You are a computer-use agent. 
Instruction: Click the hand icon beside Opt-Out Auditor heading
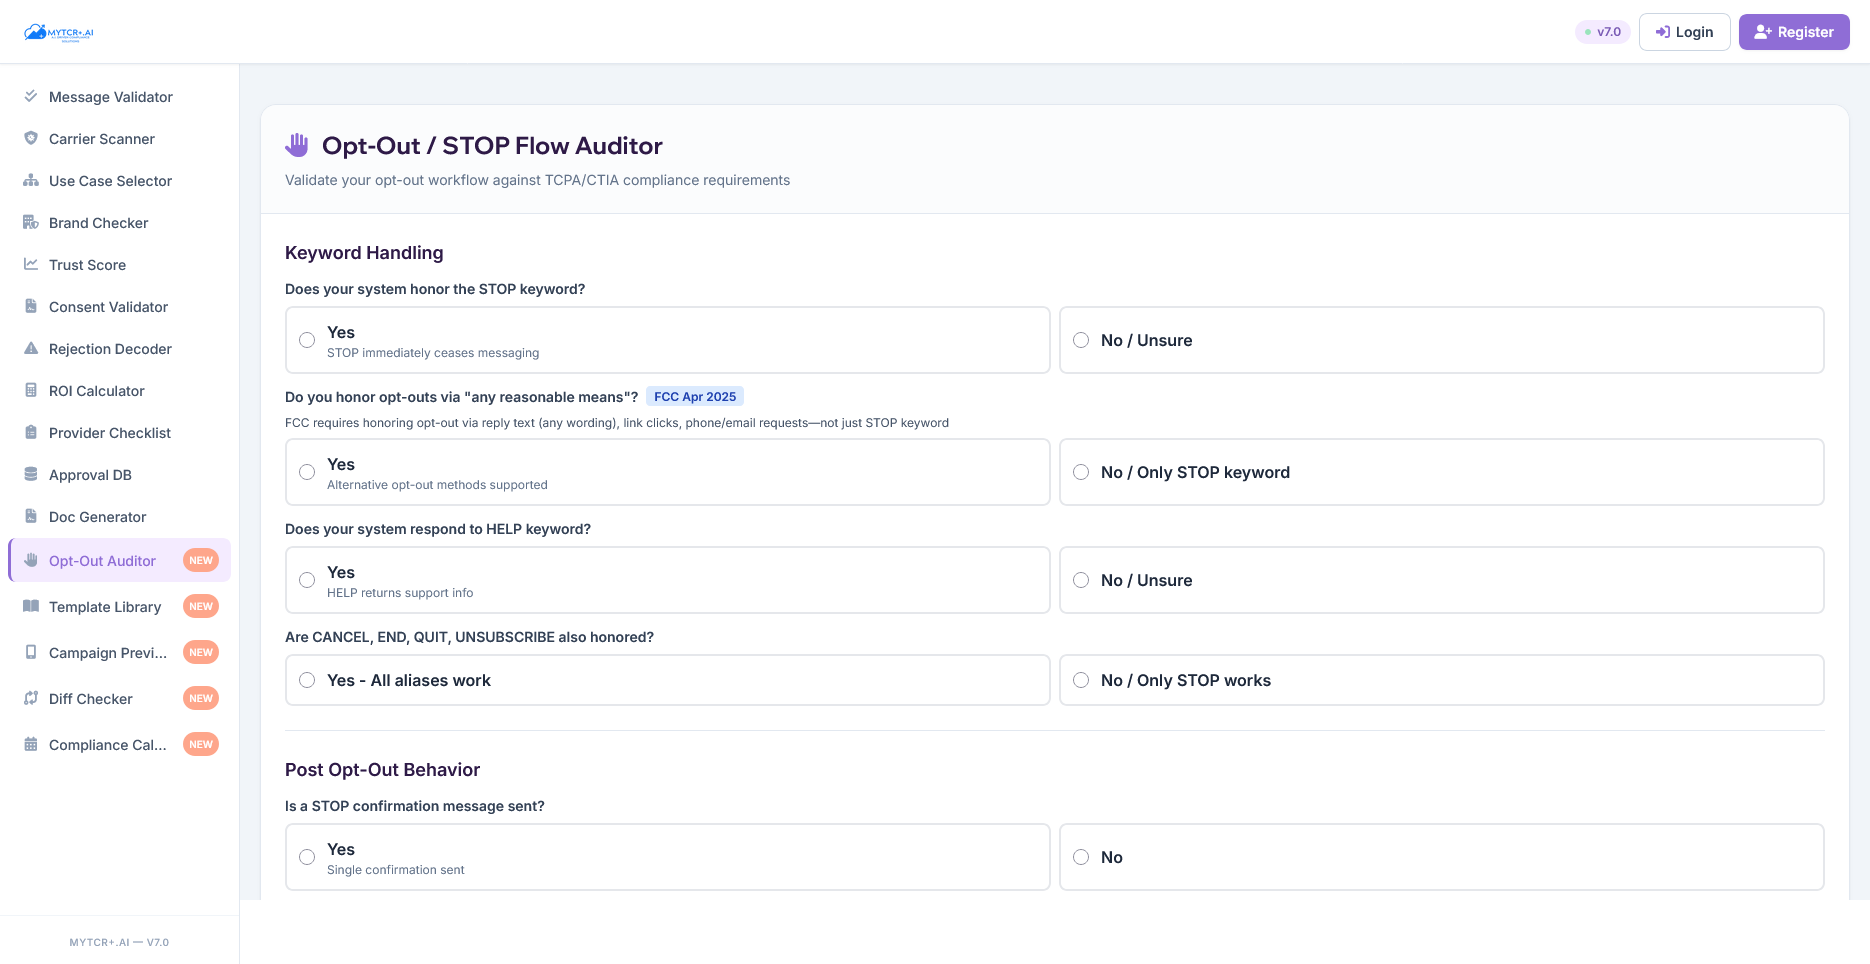[296, 144]
